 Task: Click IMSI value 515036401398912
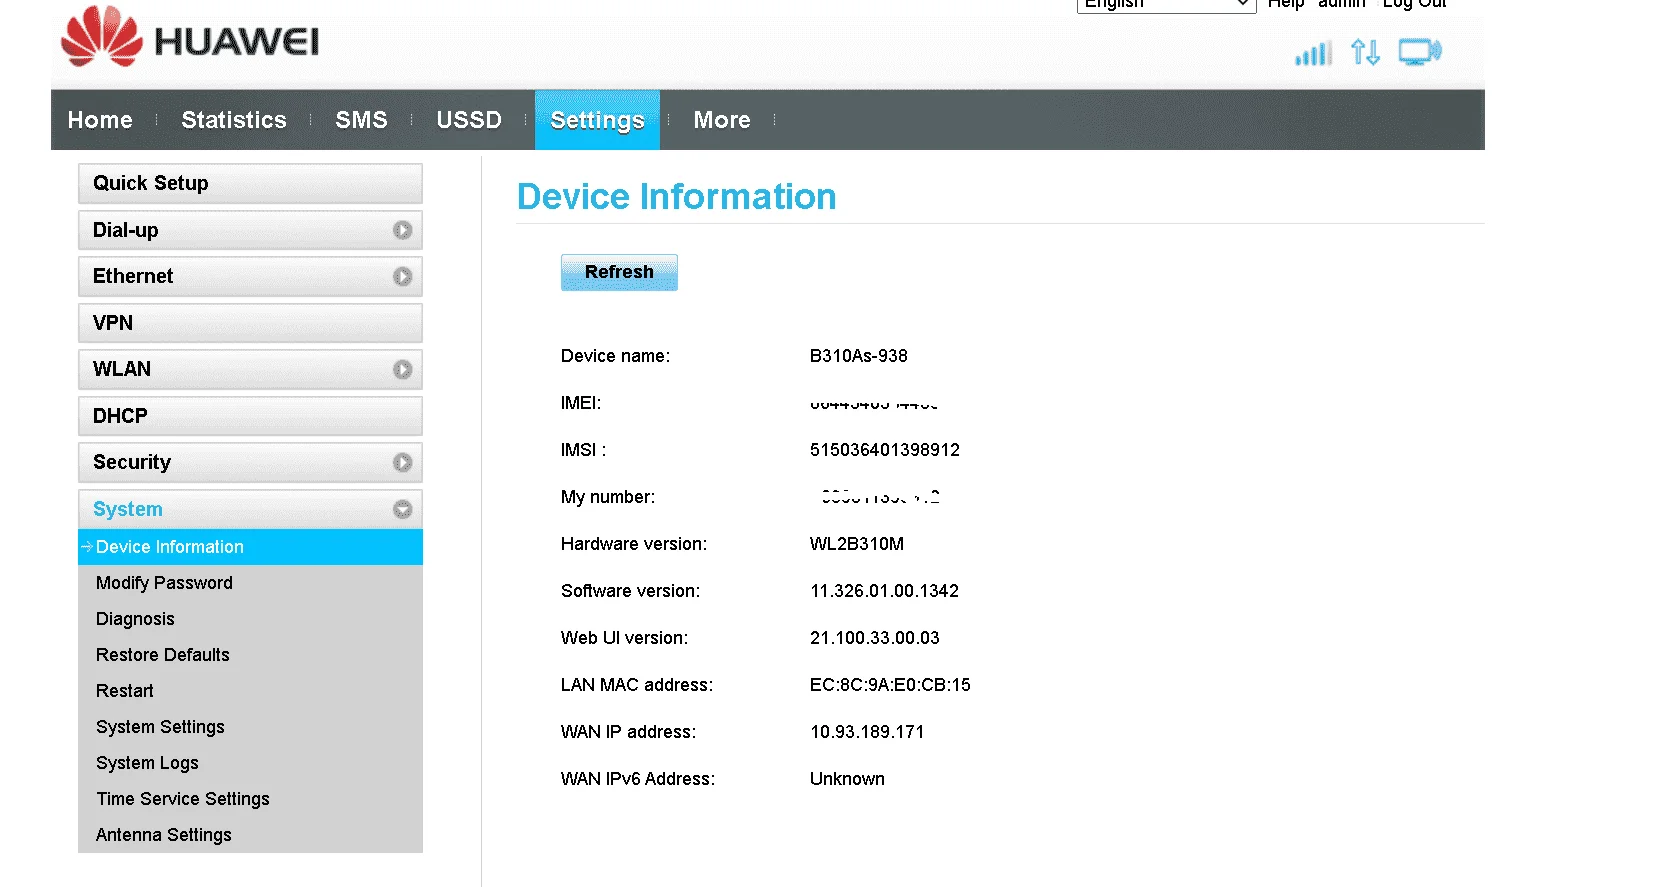[x=885, y=450]
